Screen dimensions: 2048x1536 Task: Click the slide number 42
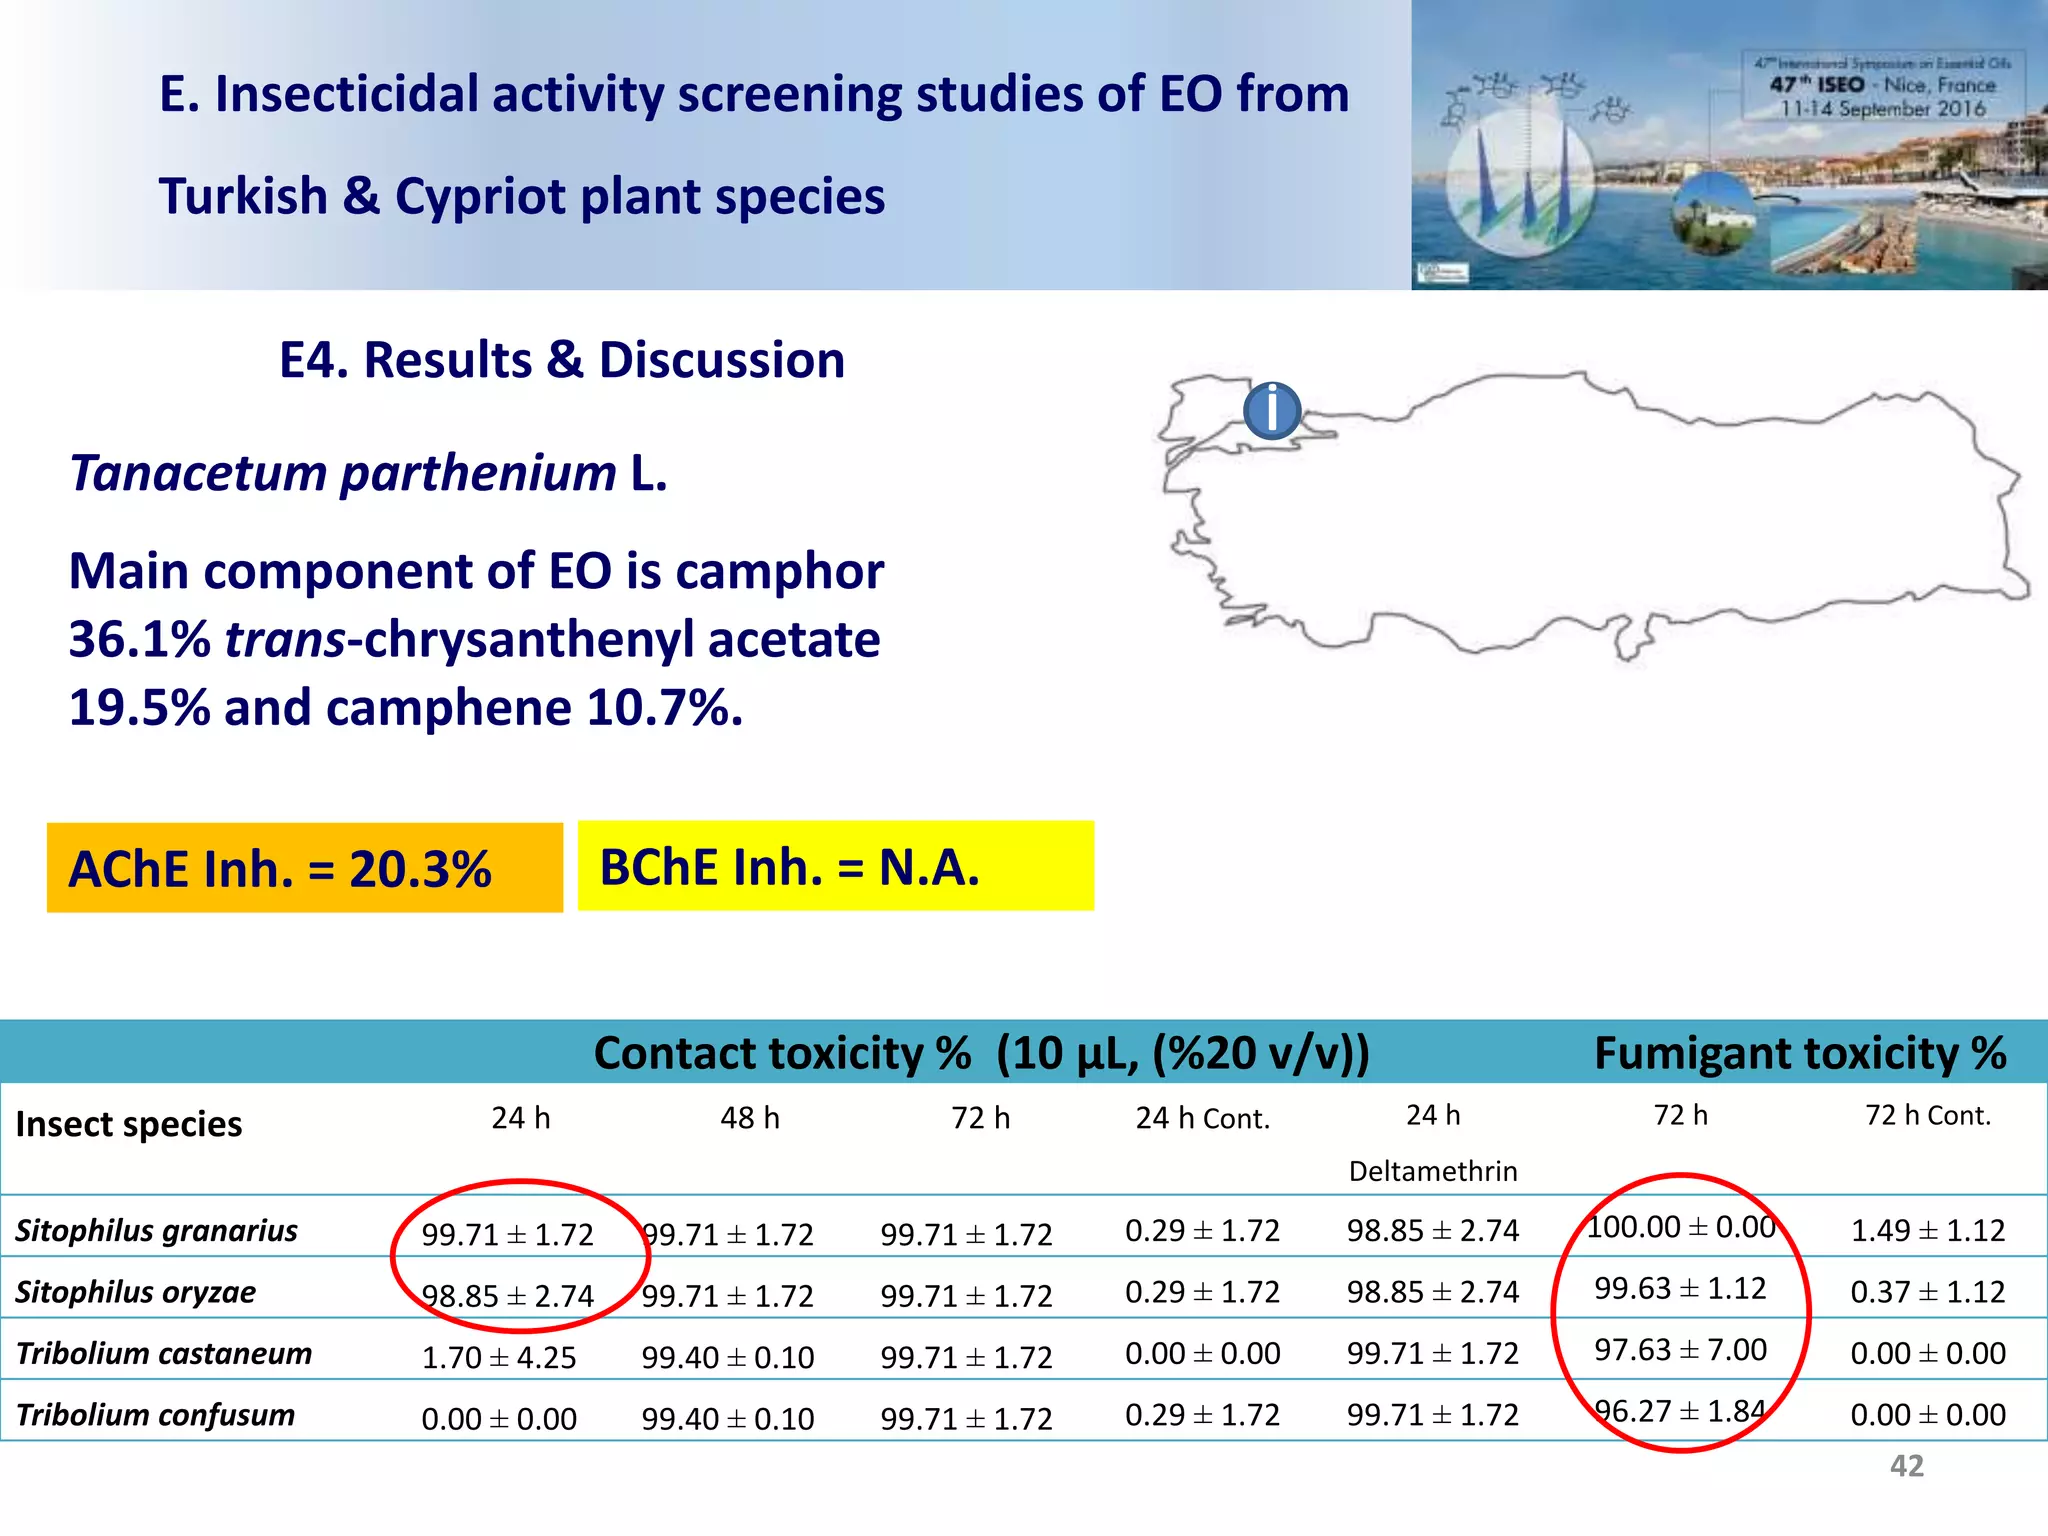pyautogui.click(x=1906, y=1466)
